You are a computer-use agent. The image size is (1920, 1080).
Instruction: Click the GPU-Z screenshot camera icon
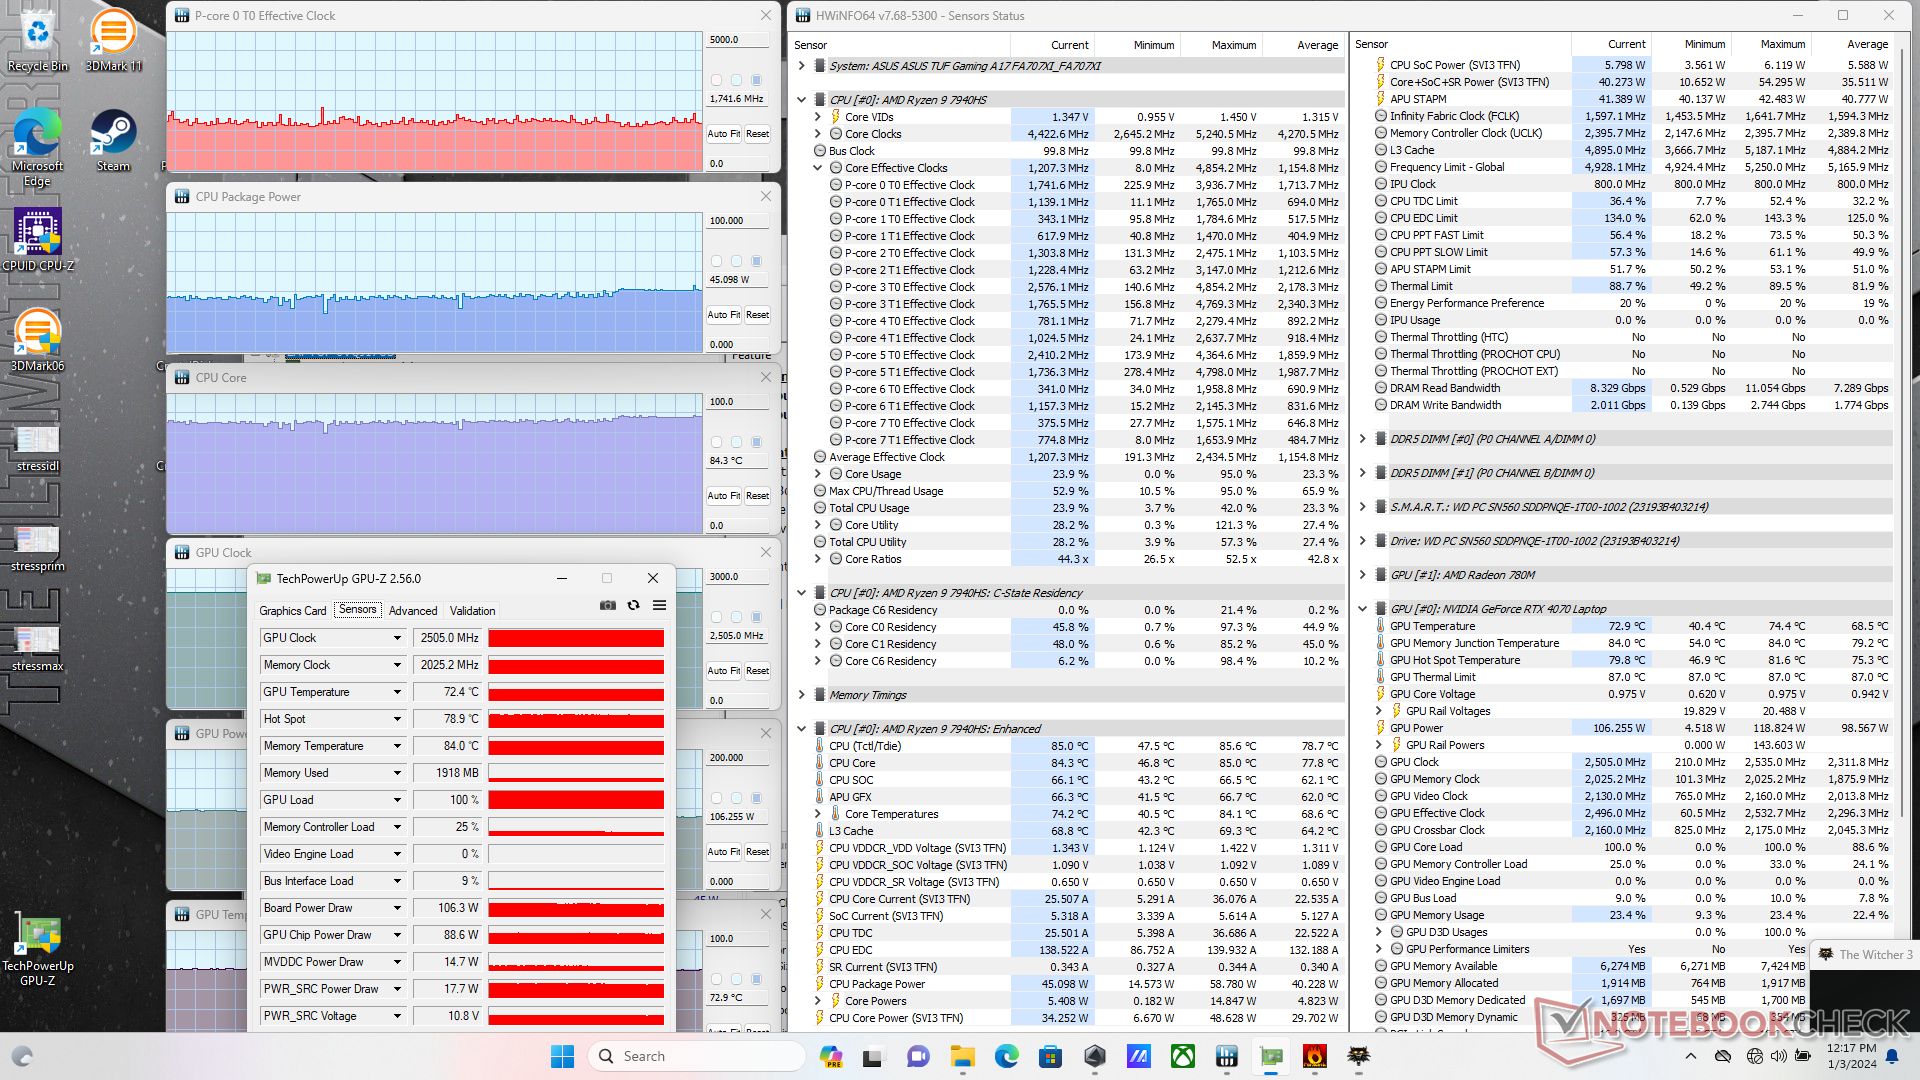click(x=607, y=606)
